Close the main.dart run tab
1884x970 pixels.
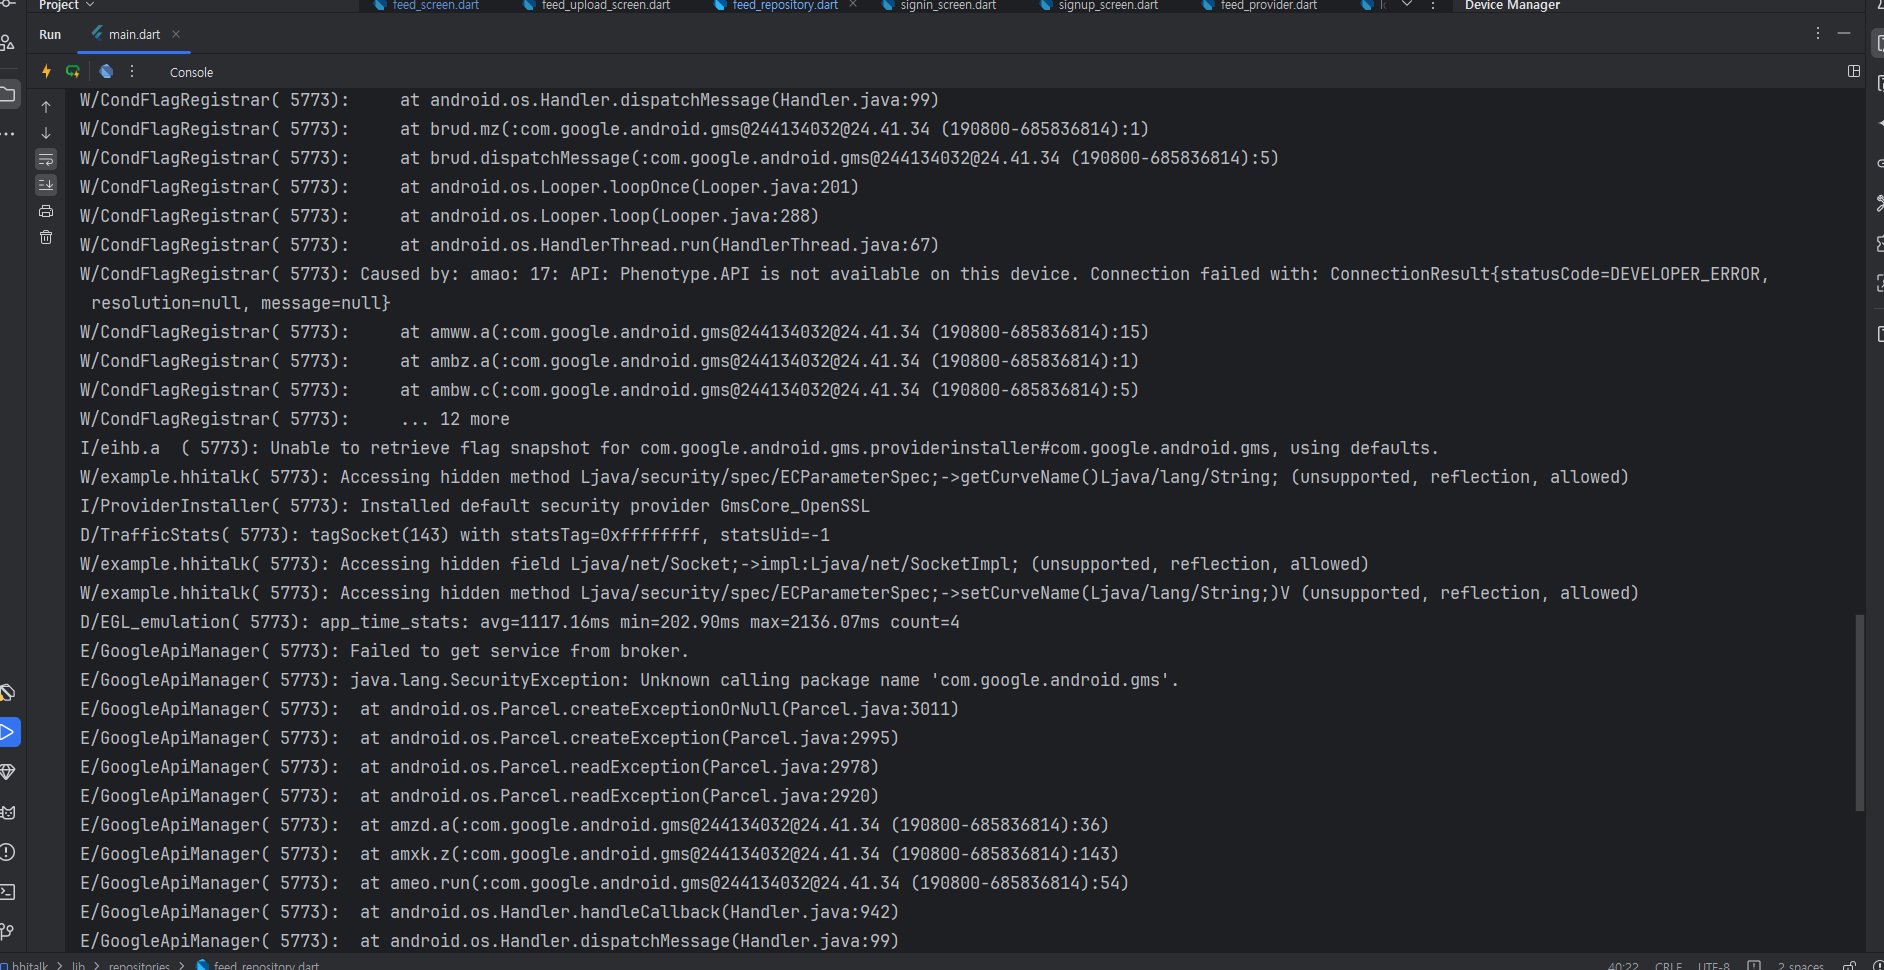(x=176, y=34)
